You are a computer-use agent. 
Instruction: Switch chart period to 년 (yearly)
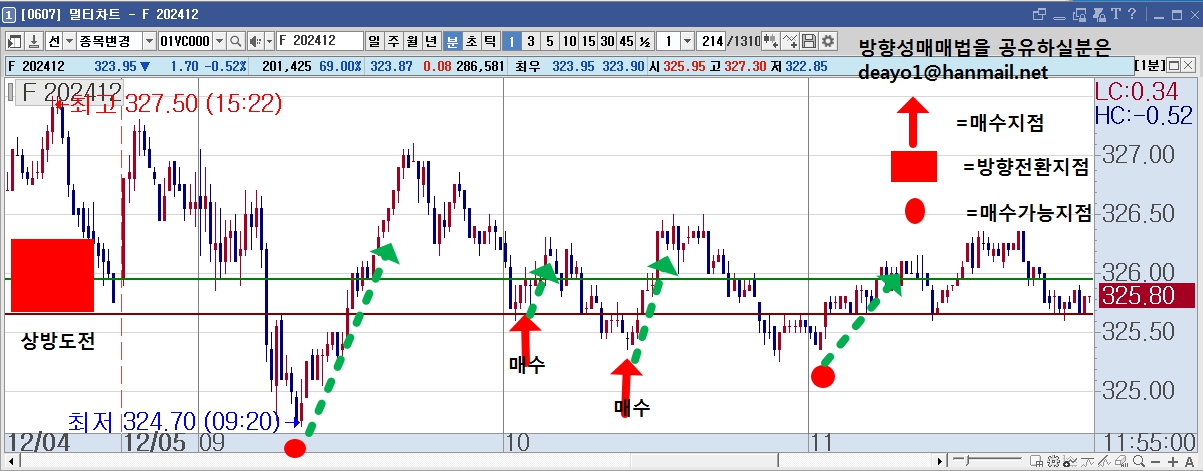coord(430,41)
